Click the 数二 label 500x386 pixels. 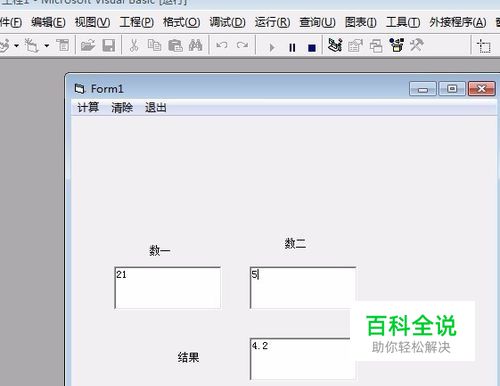point(295,243)
